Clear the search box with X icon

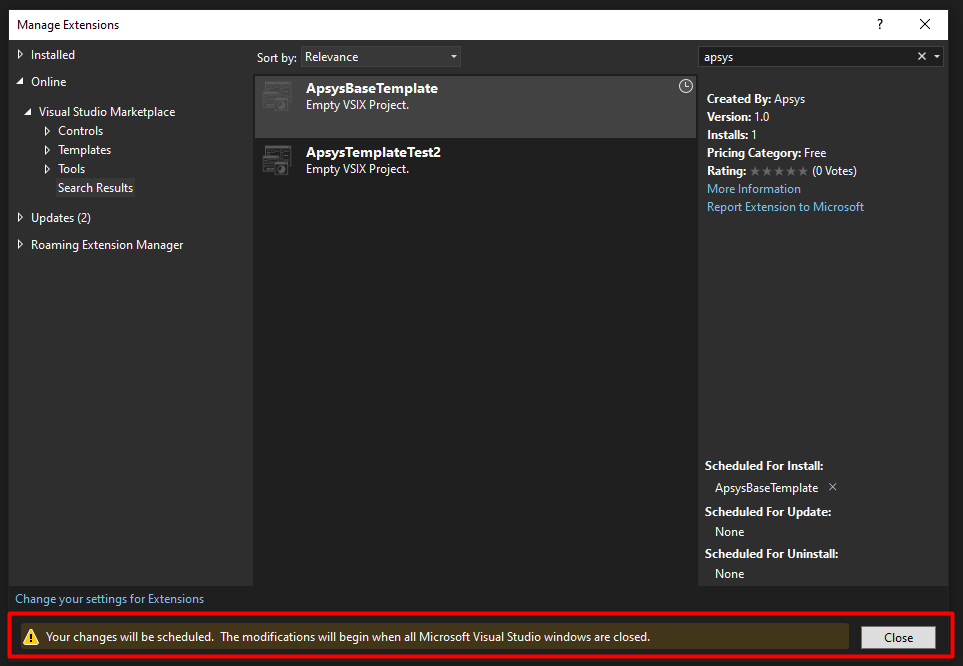click(922, 57)
